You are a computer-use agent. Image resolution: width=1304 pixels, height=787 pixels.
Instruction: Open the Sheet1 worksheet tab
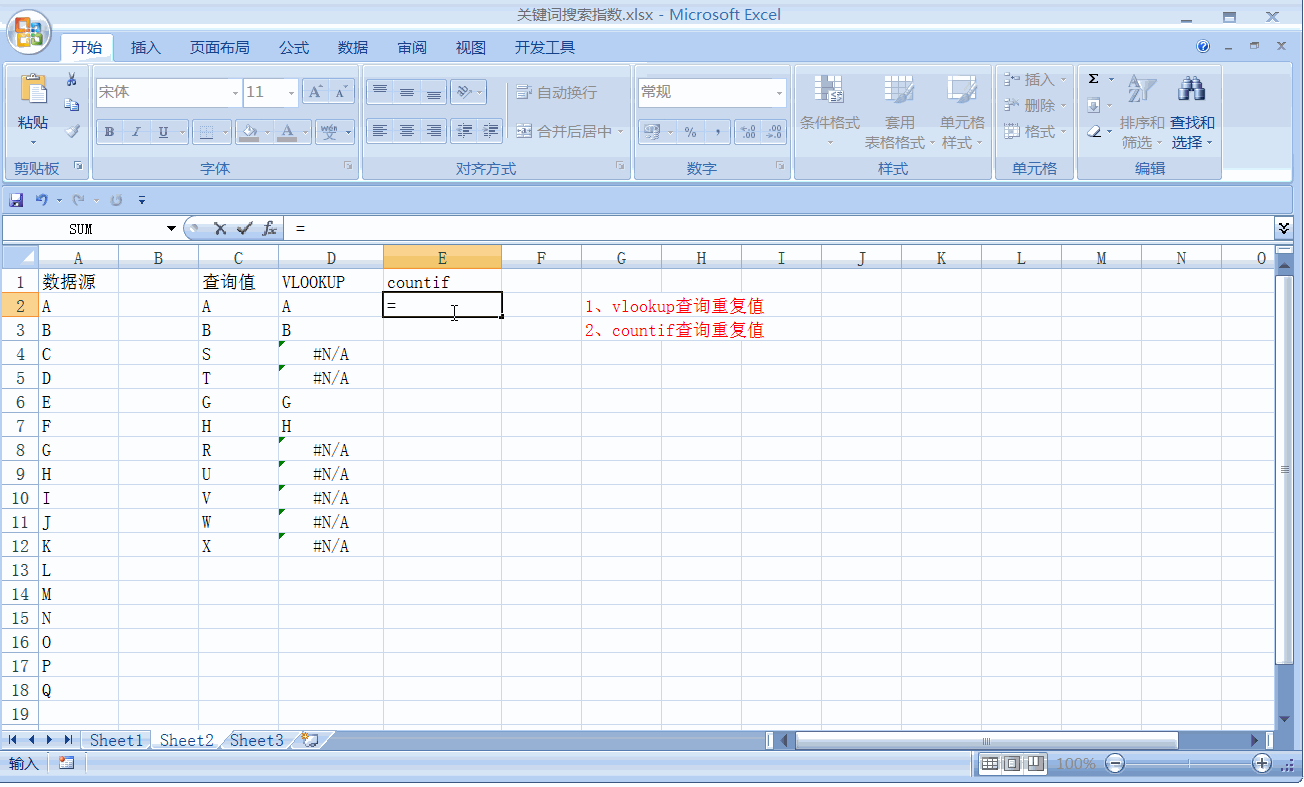[x=116, y=740]
